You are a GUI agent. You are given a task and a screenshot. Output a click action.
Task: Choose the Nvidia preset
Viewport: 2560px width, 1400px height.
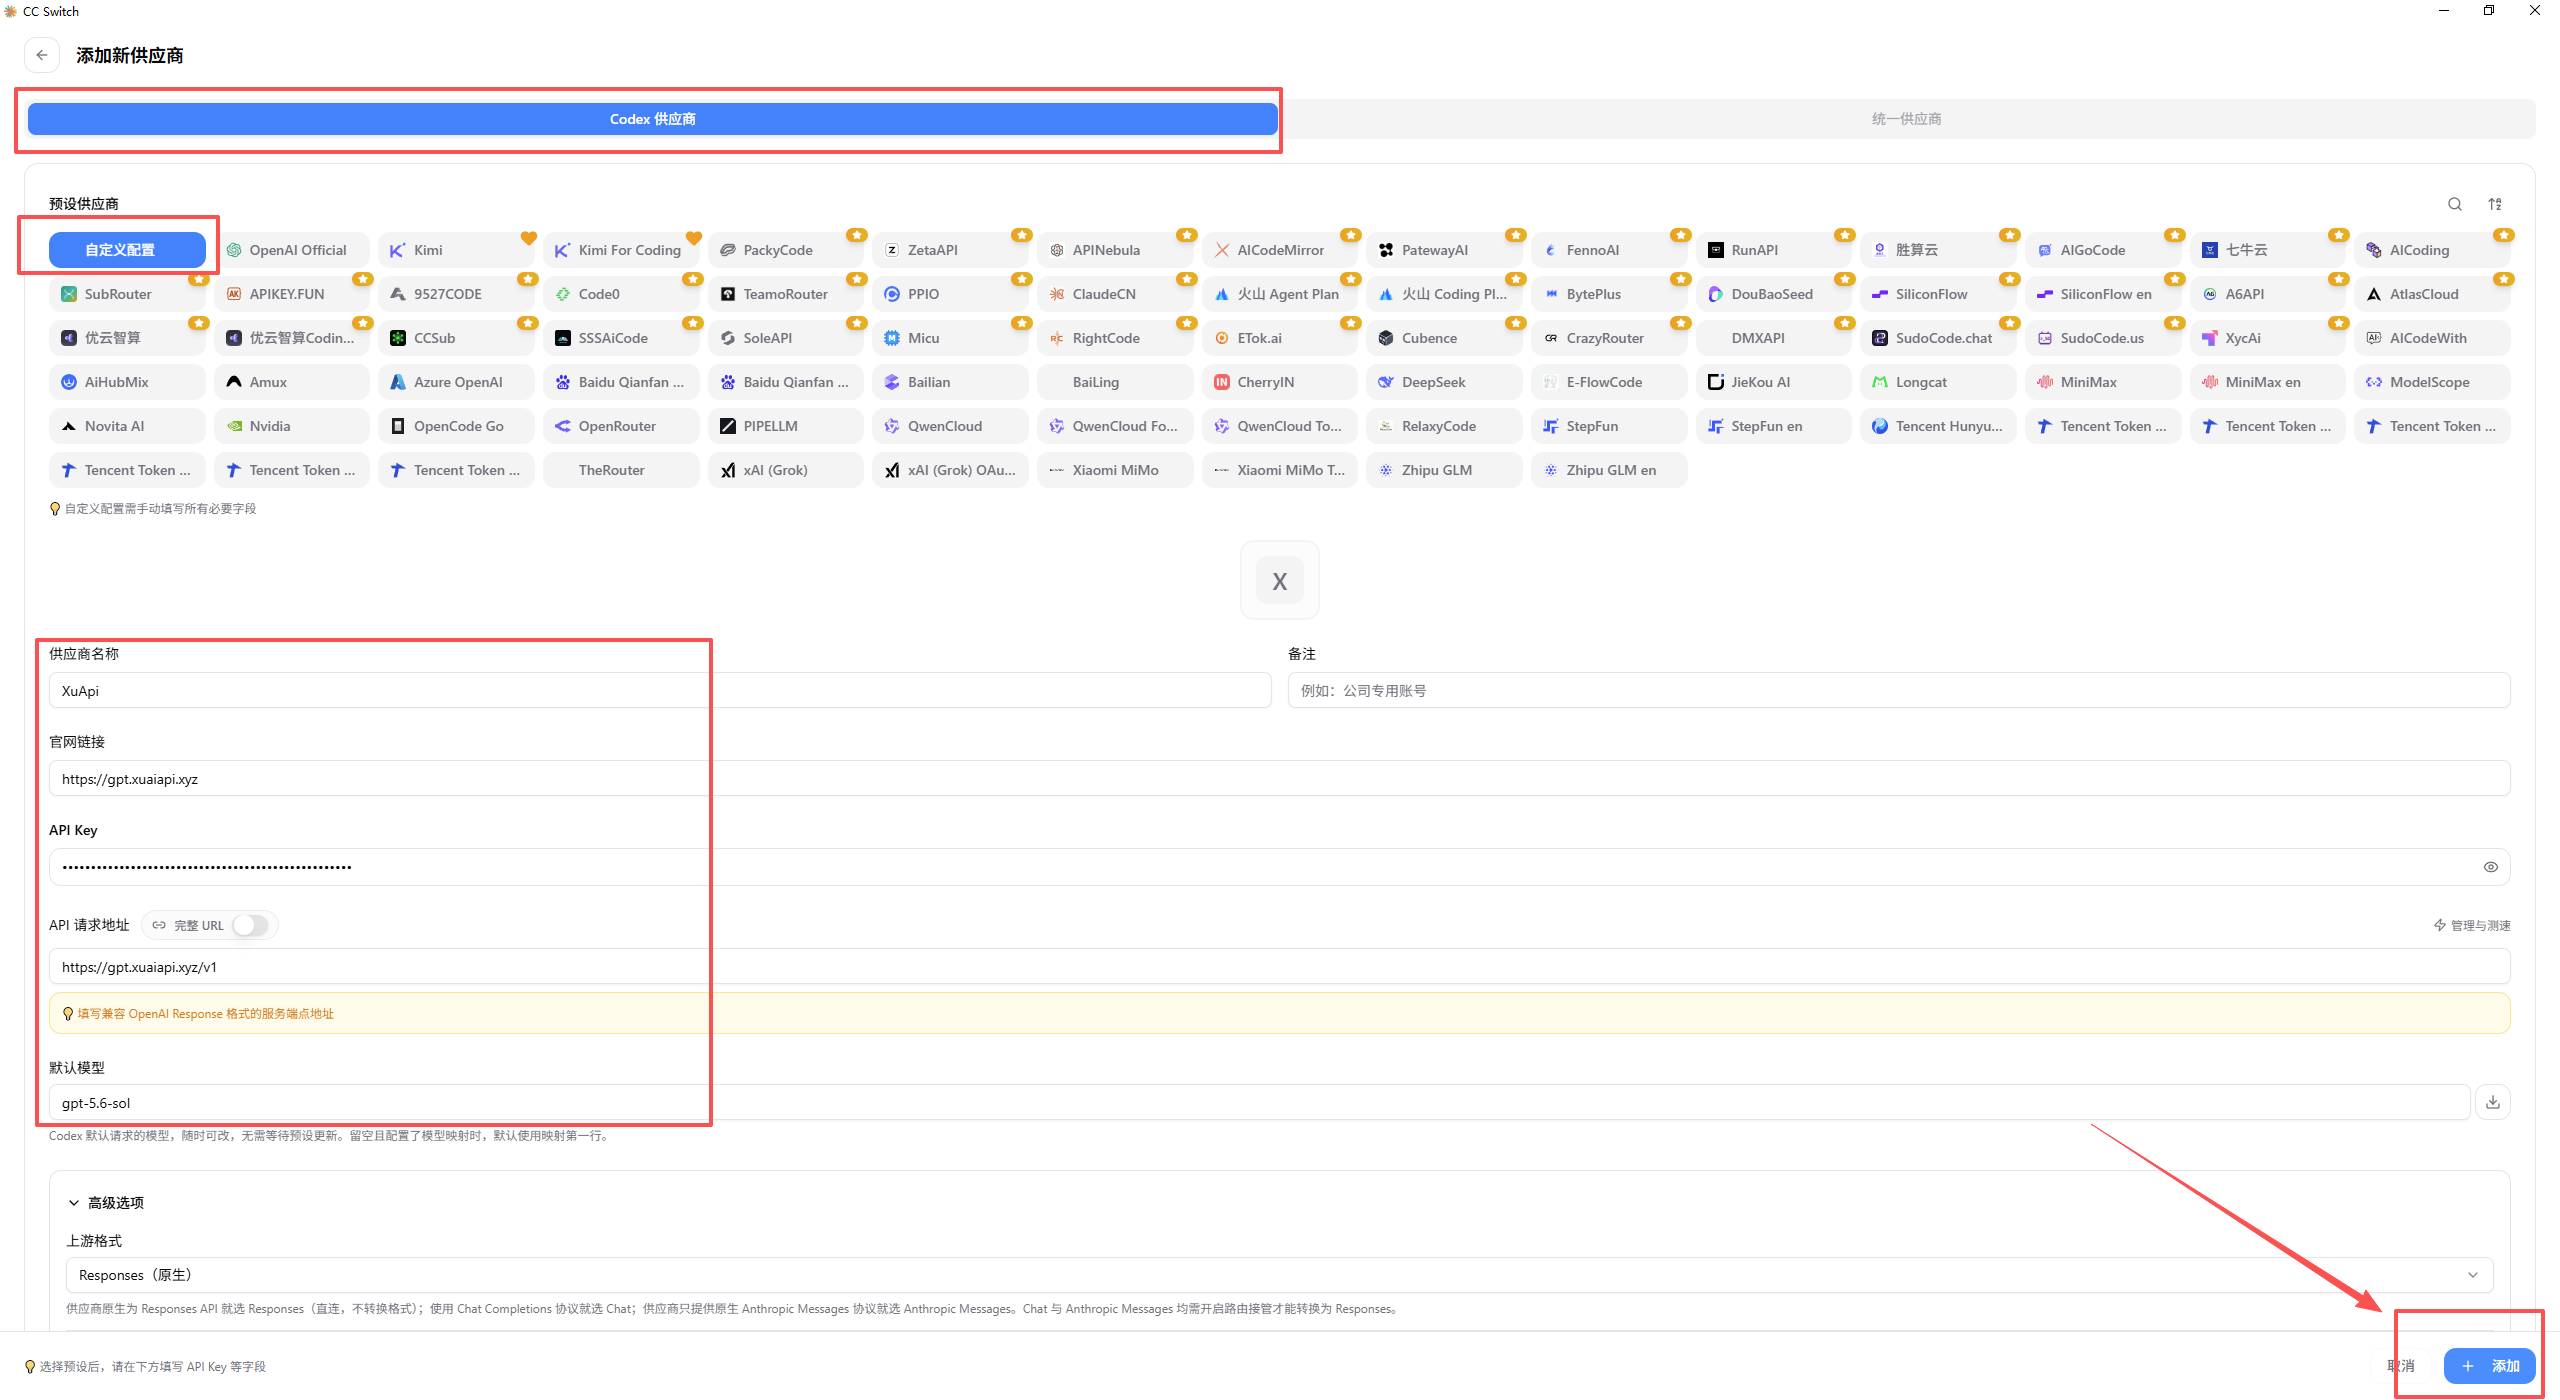(x=292, y=426)
